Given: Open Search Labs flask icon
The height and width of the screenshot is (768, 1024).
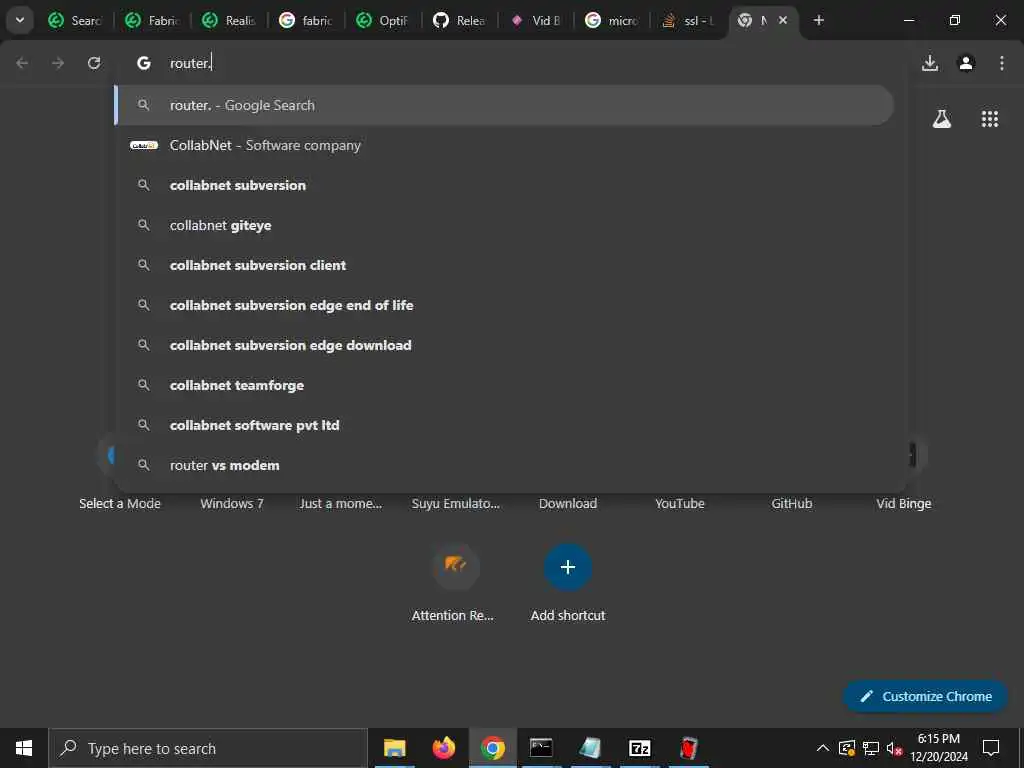Looking at the screenshot, I should (x=942, y=119).
